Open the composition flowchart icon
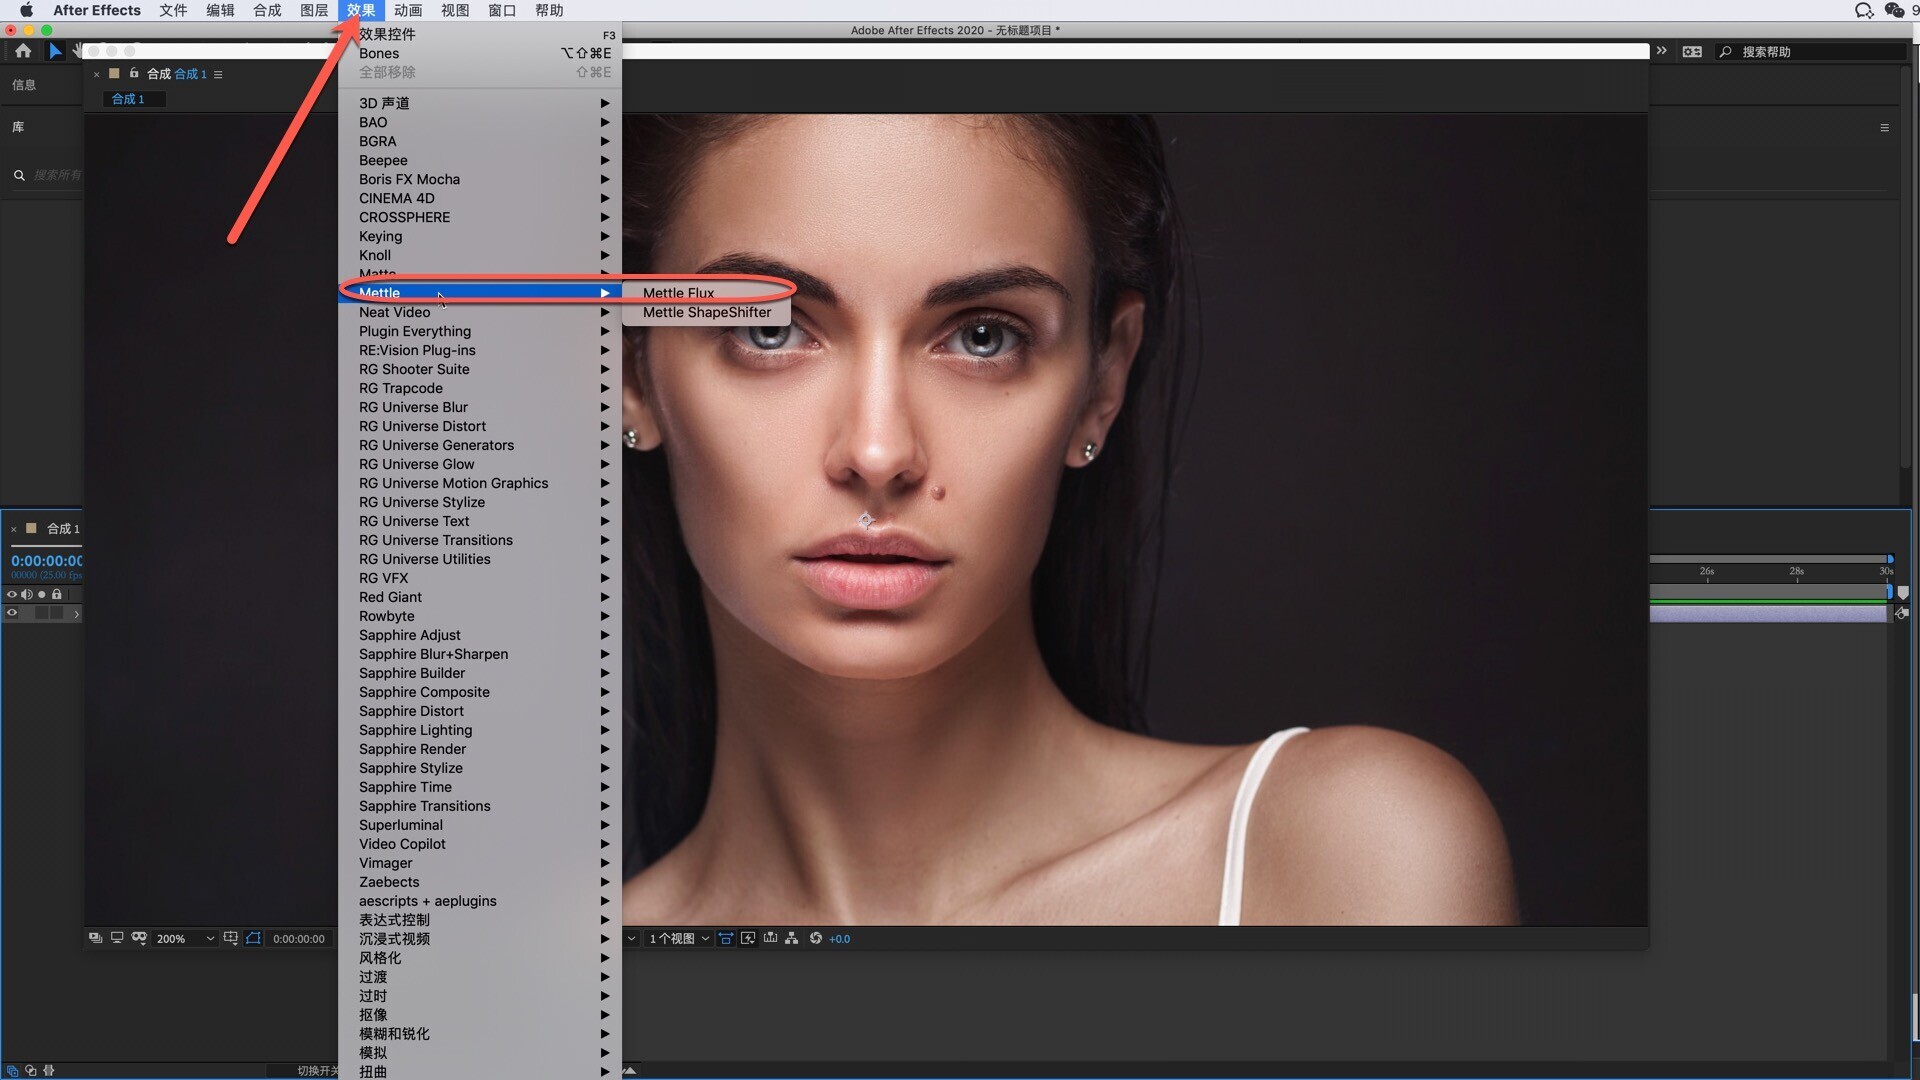This screenshot has height=1080, width=1920. coord(792,938)
